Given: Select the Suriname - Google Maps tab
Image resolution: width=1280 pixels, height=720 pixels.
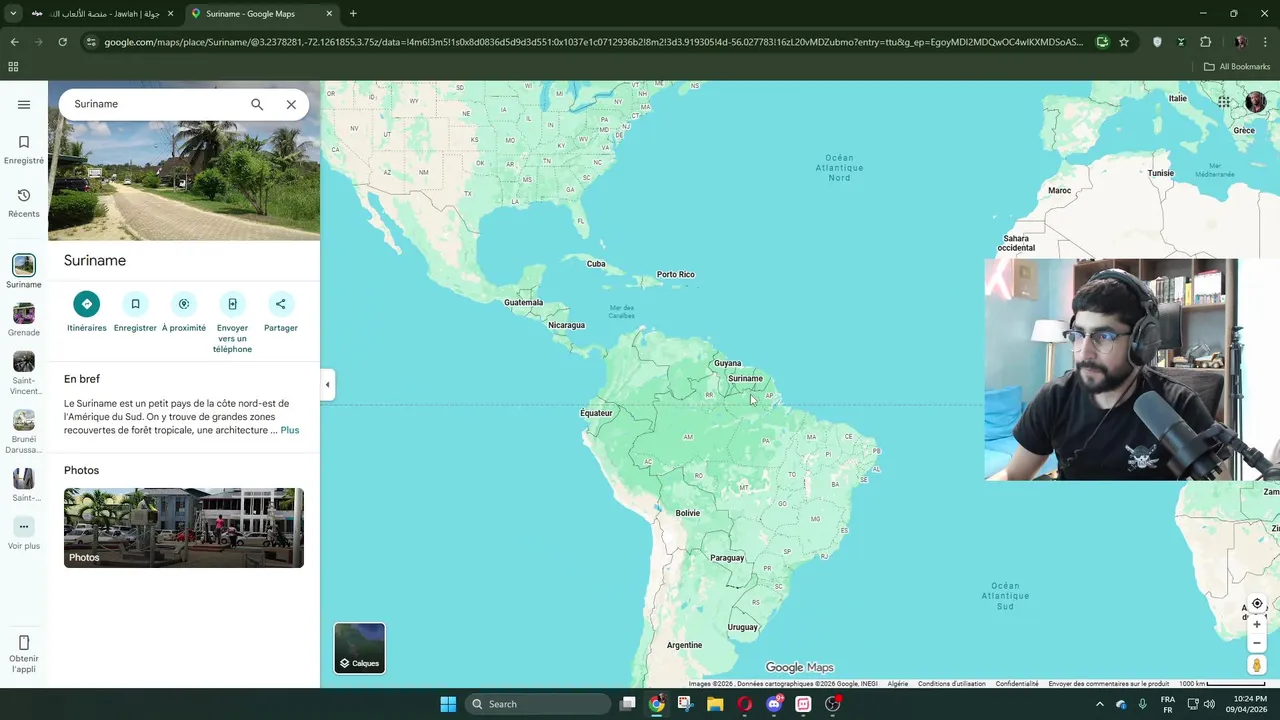Looking at the screenshot, I should (262, 14).
